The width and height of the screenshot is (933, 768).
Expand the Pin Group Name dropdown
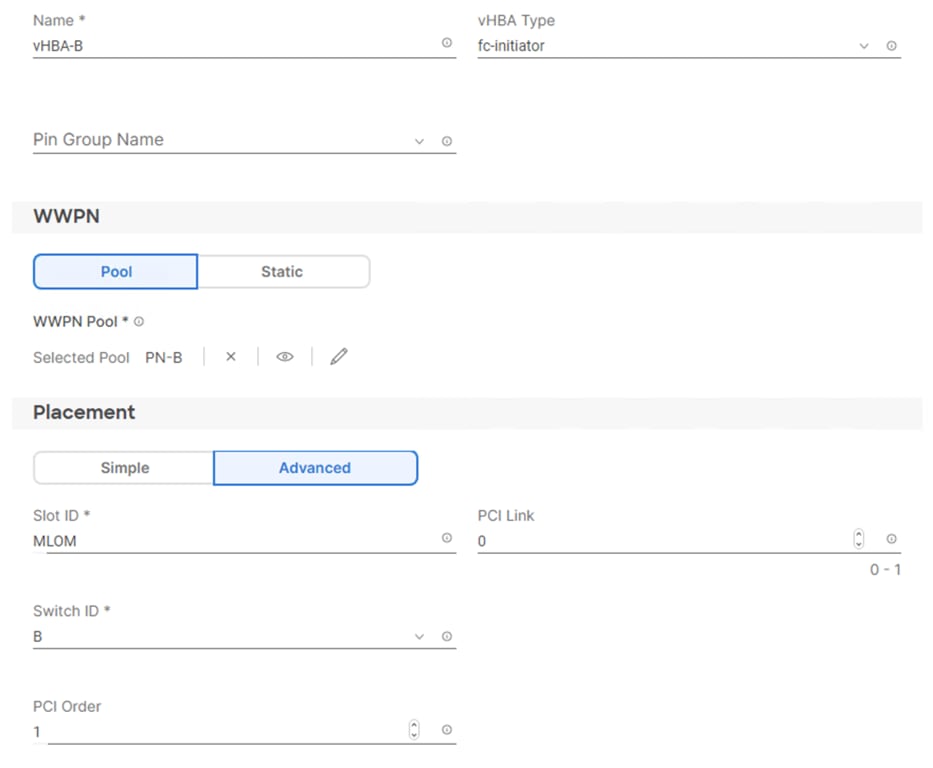[x=418, y=141]
